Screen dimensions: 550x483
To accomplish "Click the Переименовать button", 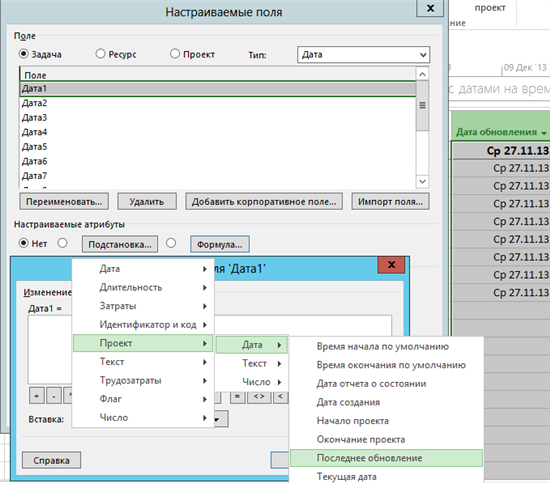I will 64,202.
